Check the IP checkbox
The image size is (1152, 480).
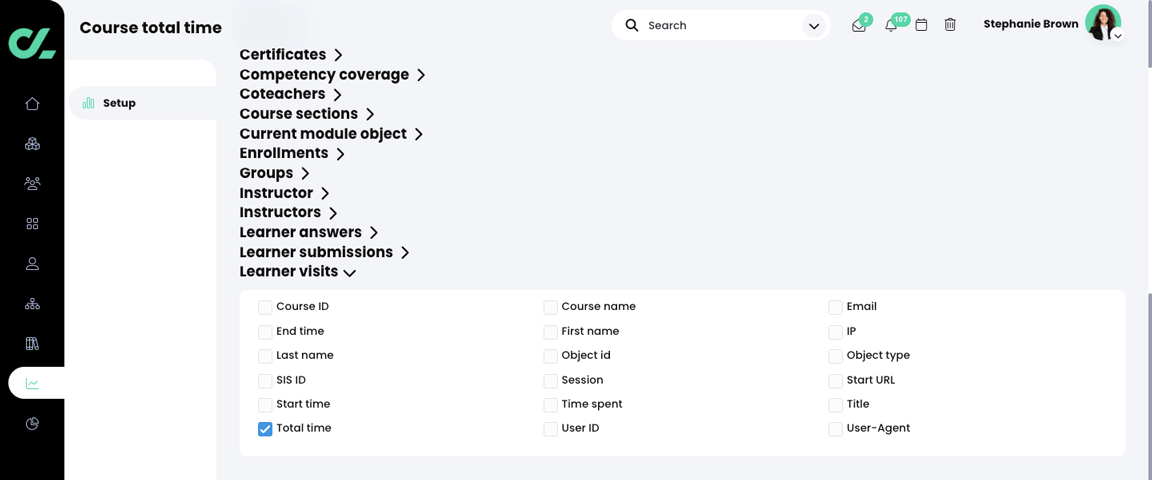point(835,332)
